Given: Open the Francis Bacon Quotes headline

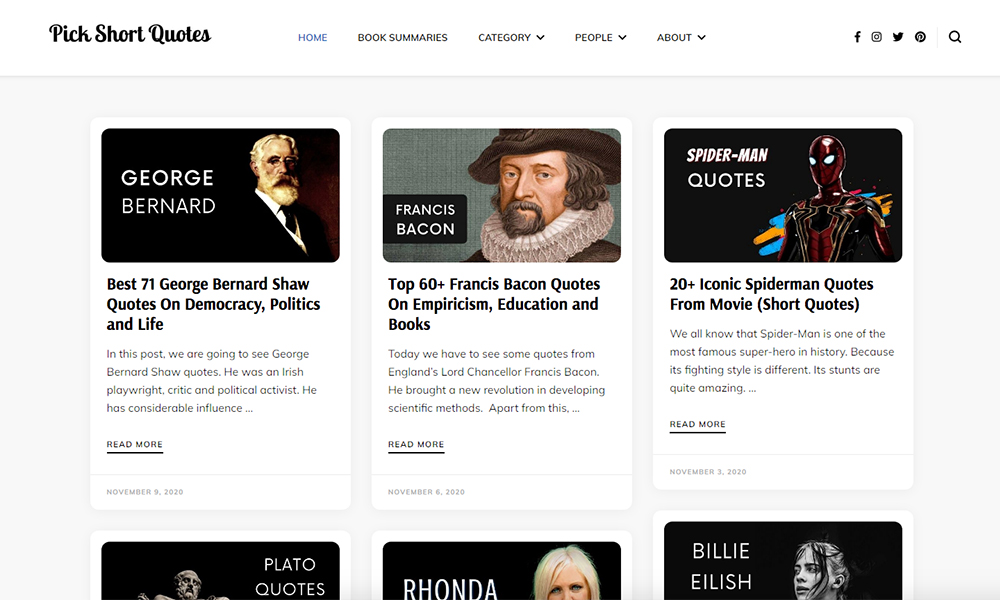Looking at the screenshot, I should point(494,304).
